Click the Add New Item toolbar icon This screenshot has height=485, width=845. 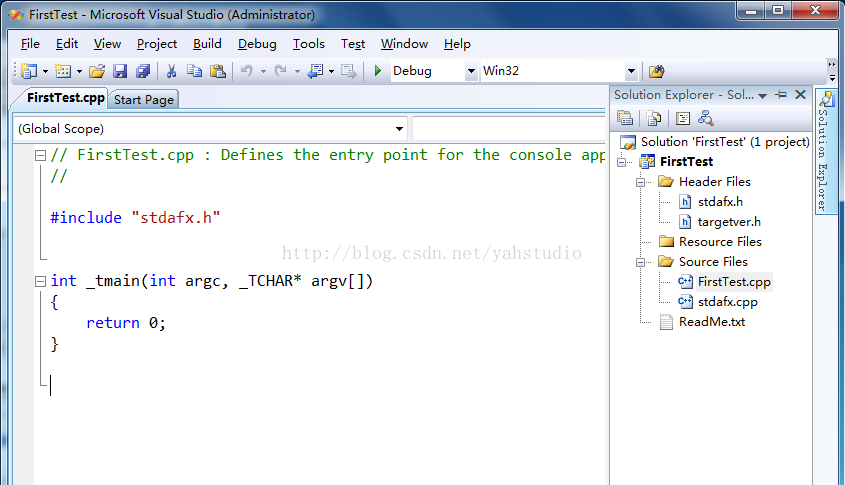(x=63, y=71)
